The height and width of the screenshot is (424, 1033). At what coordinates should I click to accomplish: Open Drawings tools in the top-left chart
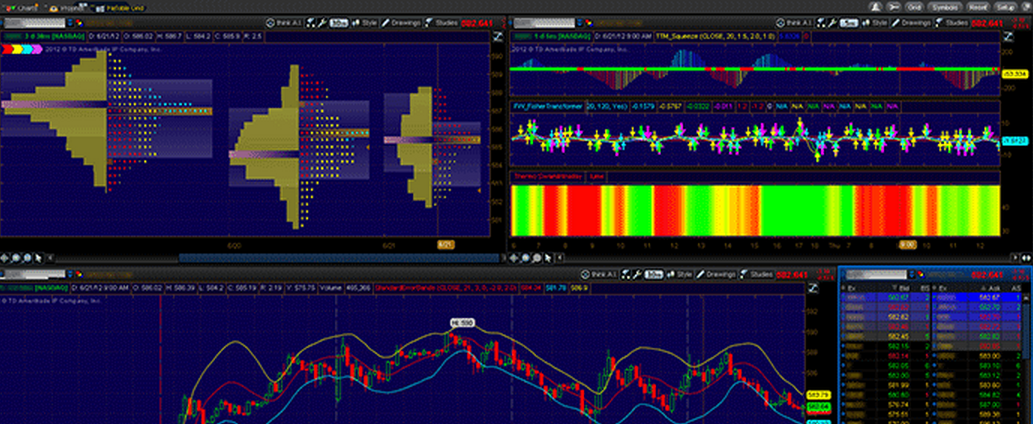401,21
